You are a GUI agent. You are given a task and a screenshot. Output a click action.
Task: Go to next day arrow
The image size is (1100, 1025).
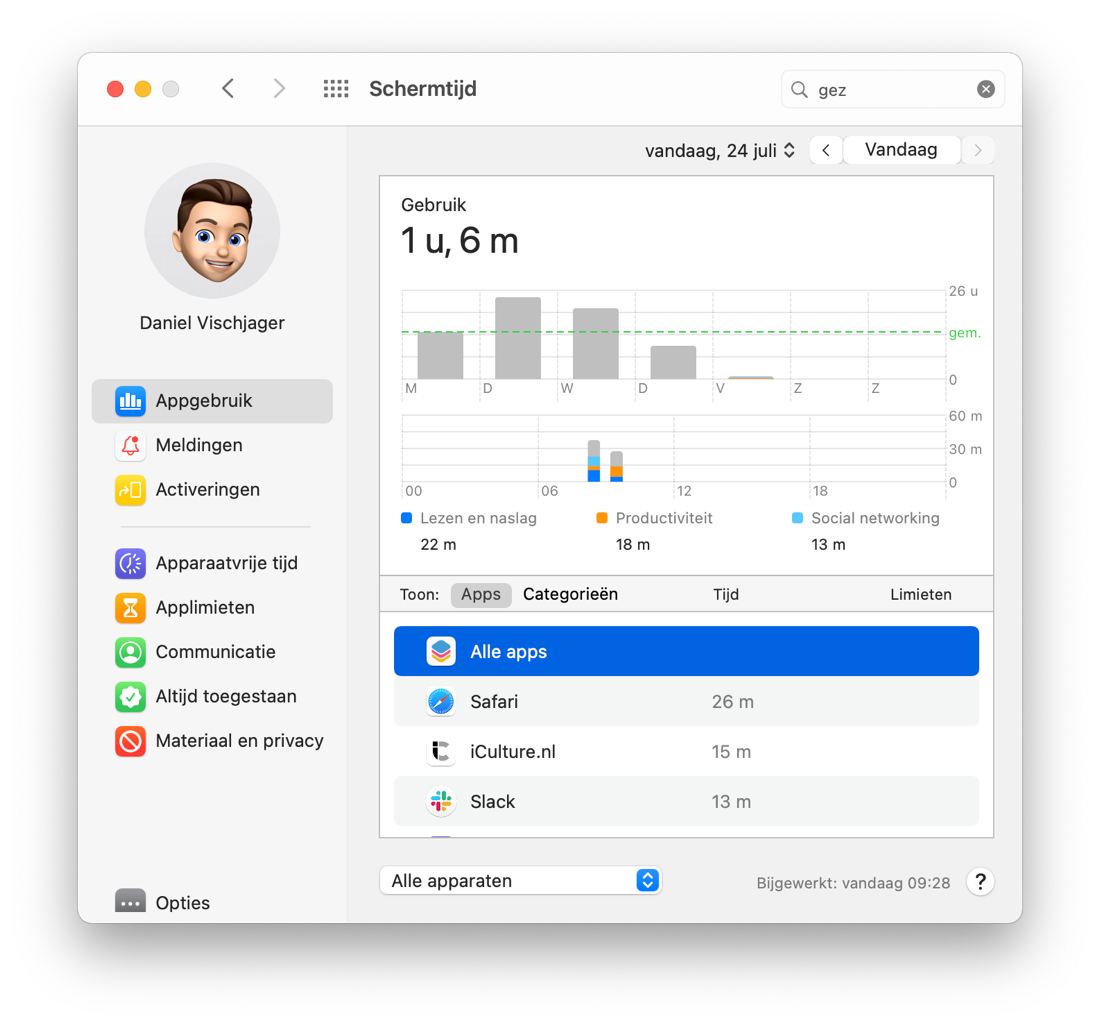tap(978, 150)
